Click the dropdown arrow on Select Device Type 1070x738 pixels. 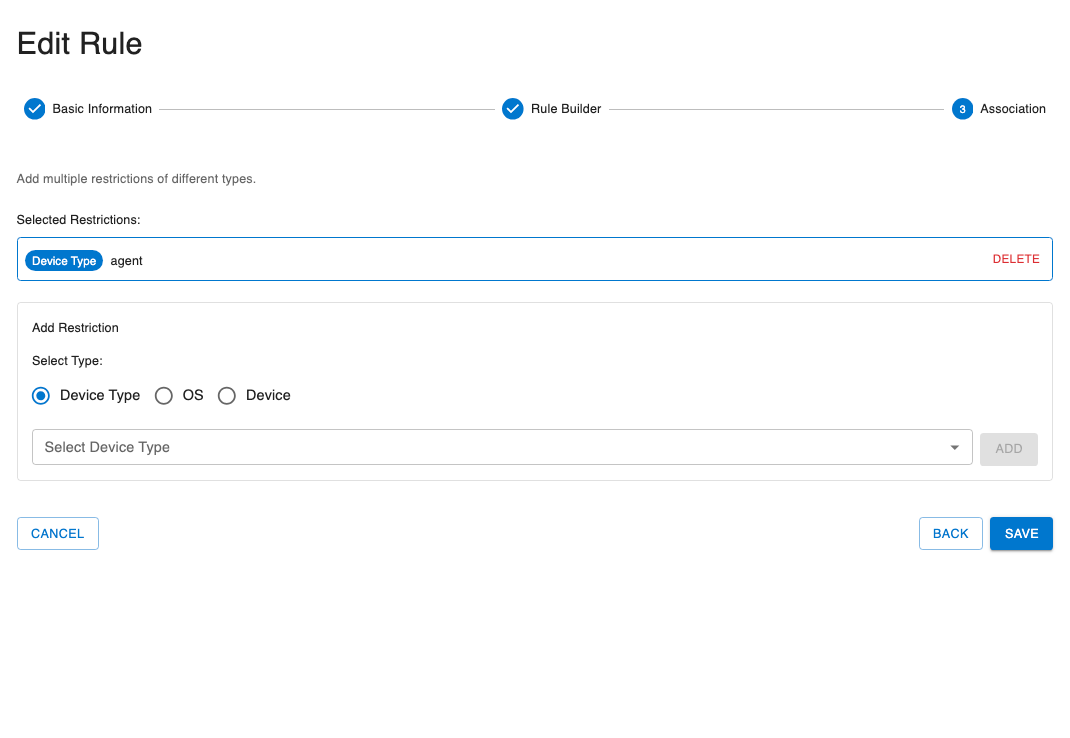955,447
